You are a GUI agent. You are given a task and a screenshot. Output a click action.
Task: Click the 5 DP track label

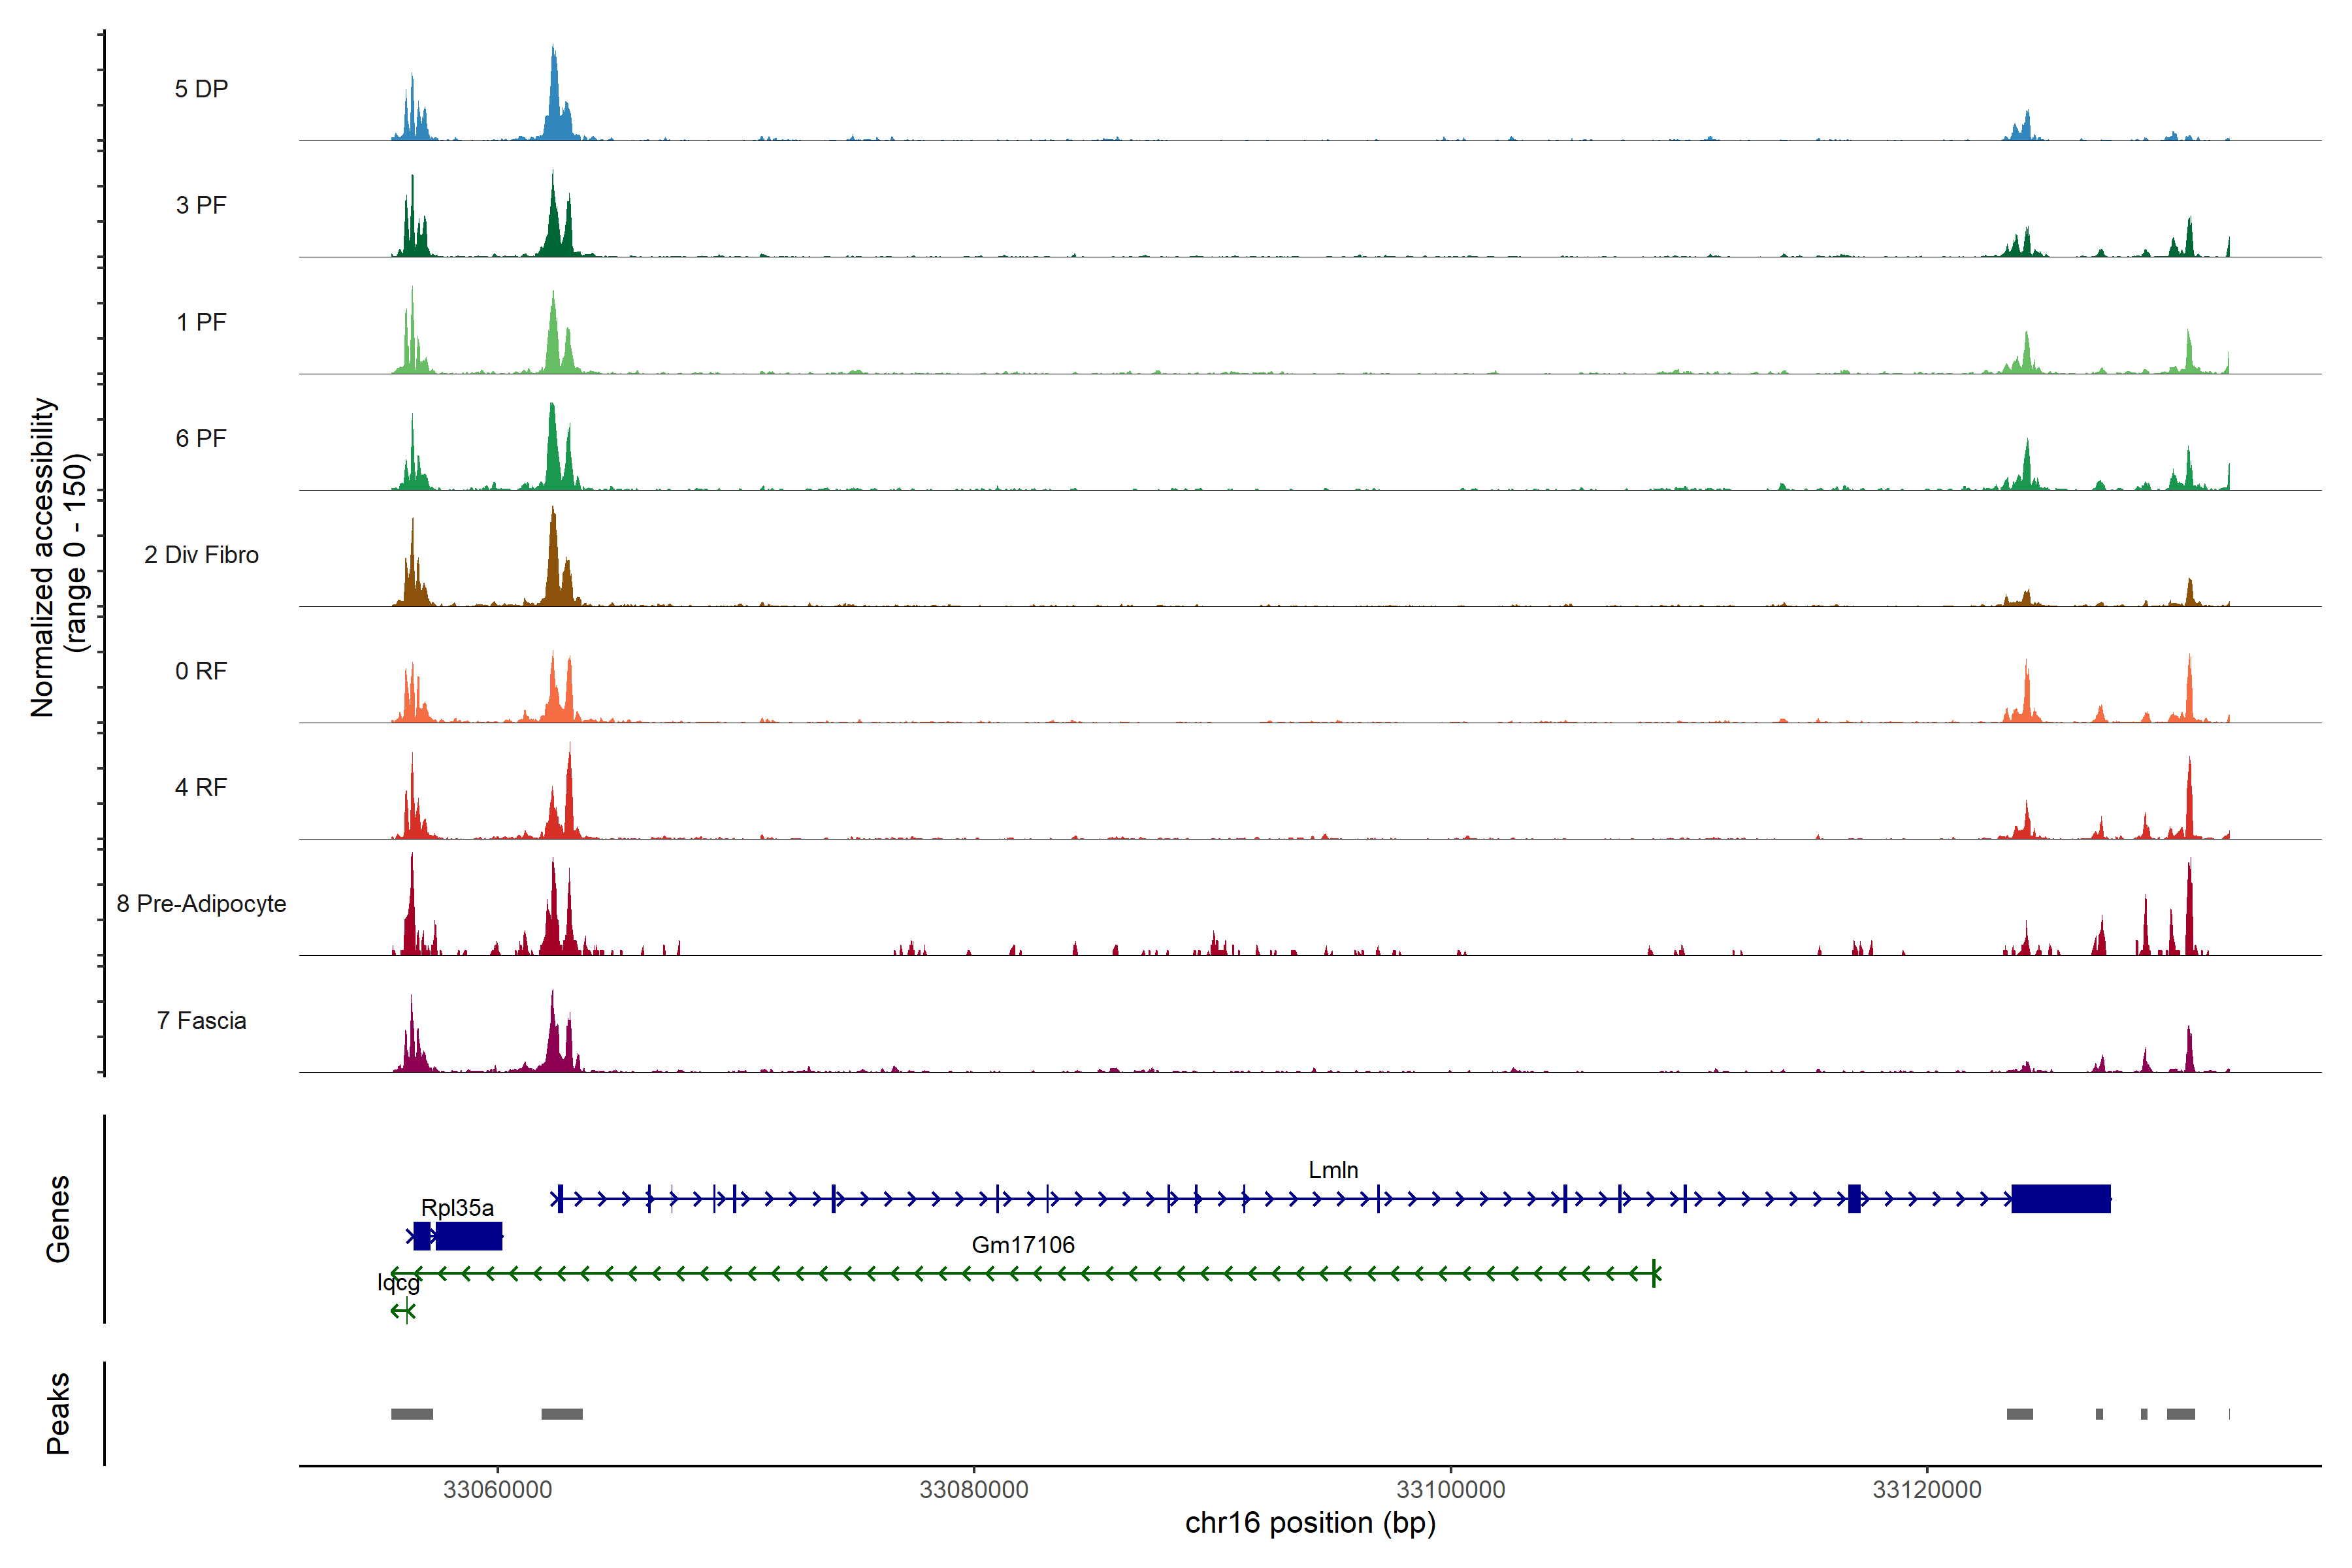[201, 89]
